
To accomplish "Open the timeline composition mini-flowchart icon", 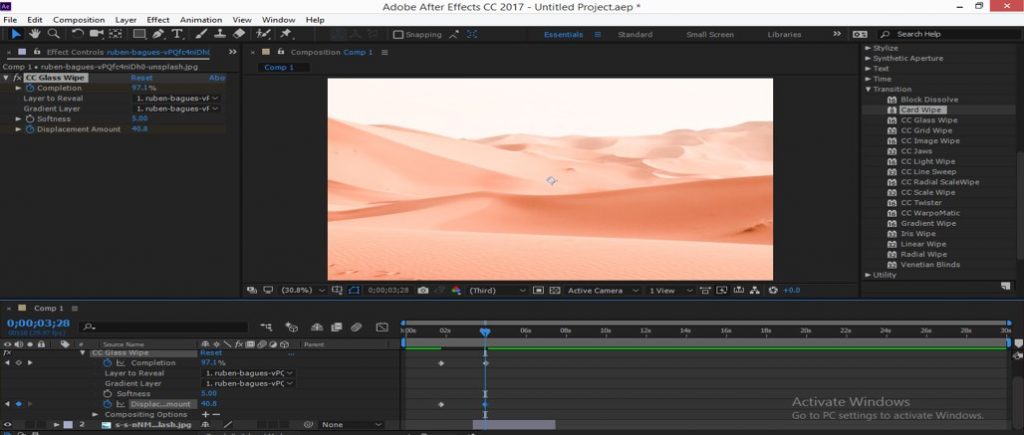I will [266, 327].
